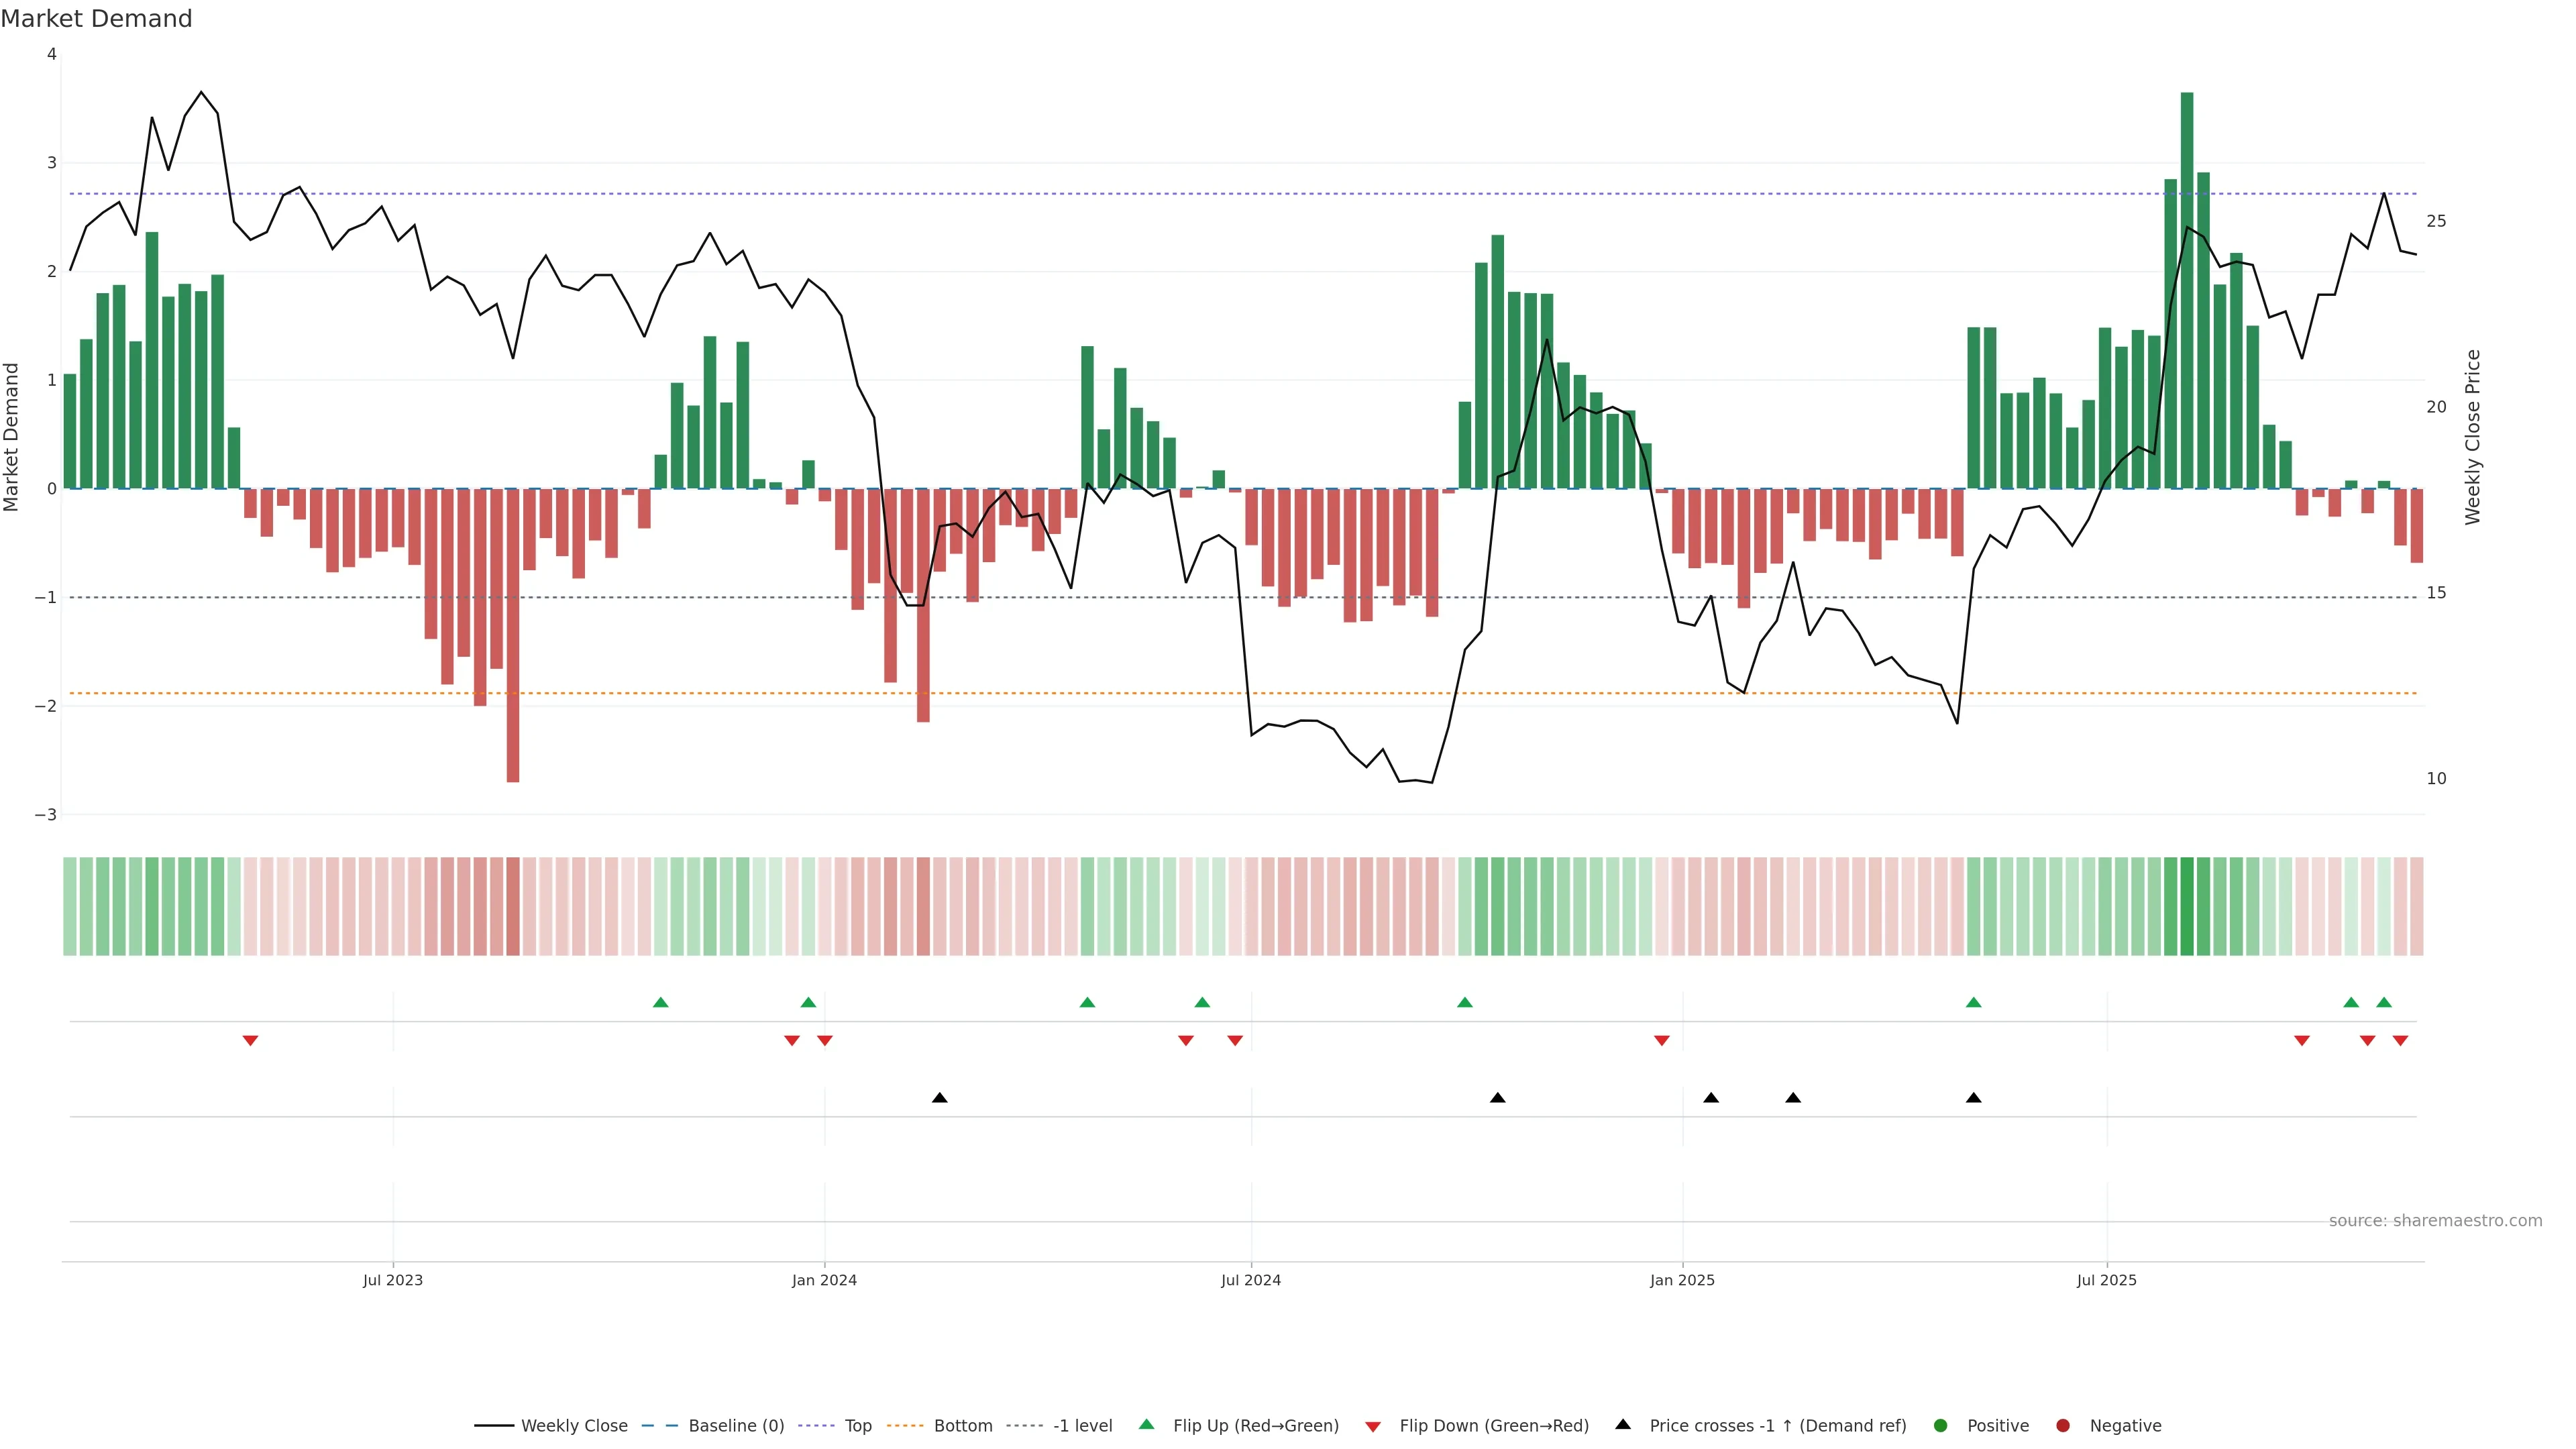Click the sharemaestro.com source text
2576x1449 pixels.
(2435, 1221)
